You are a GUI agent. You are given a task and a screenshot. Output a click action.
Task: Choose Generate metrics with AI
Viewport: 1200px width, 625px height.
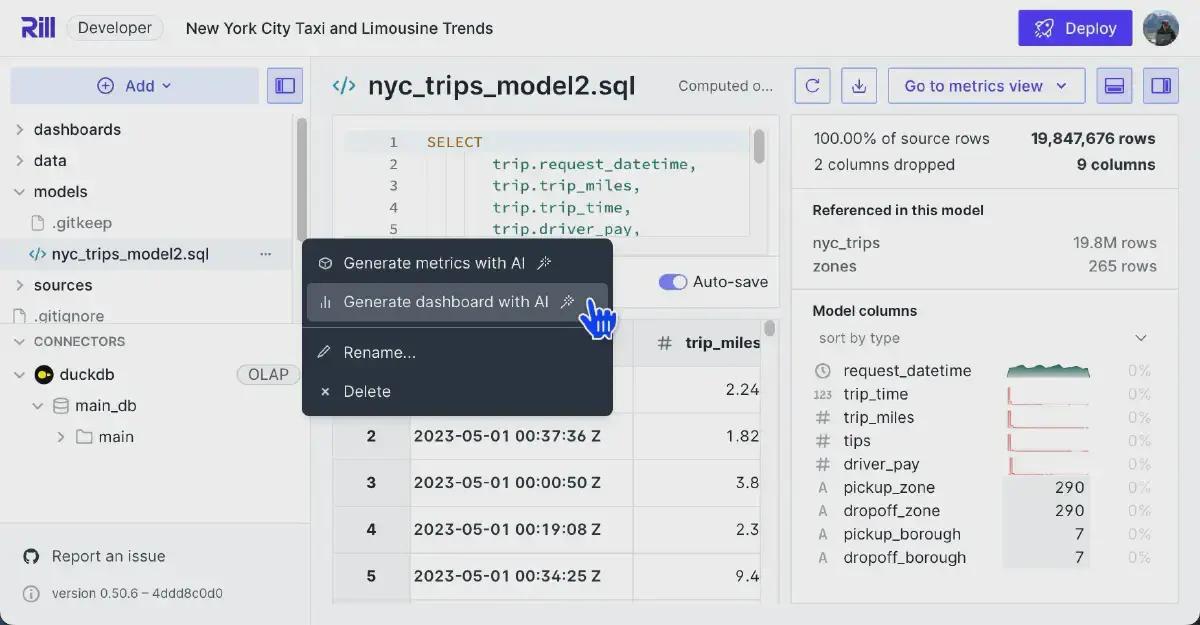(x=457, y=263)
